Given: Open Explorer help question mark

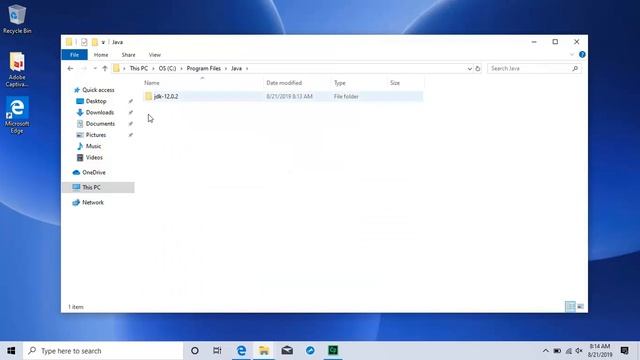Looking at the screenshot, I should (x=582, y=54).
